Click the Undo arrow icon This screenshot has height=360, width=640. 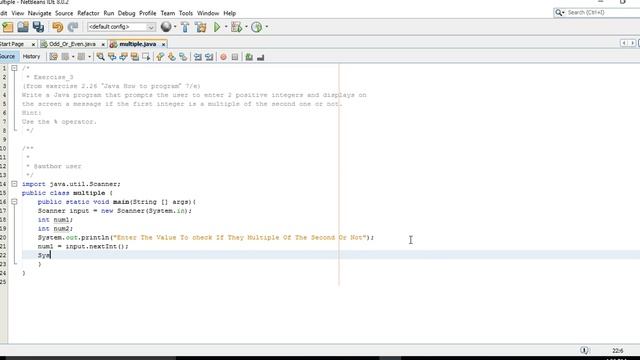tap(58, 27)
